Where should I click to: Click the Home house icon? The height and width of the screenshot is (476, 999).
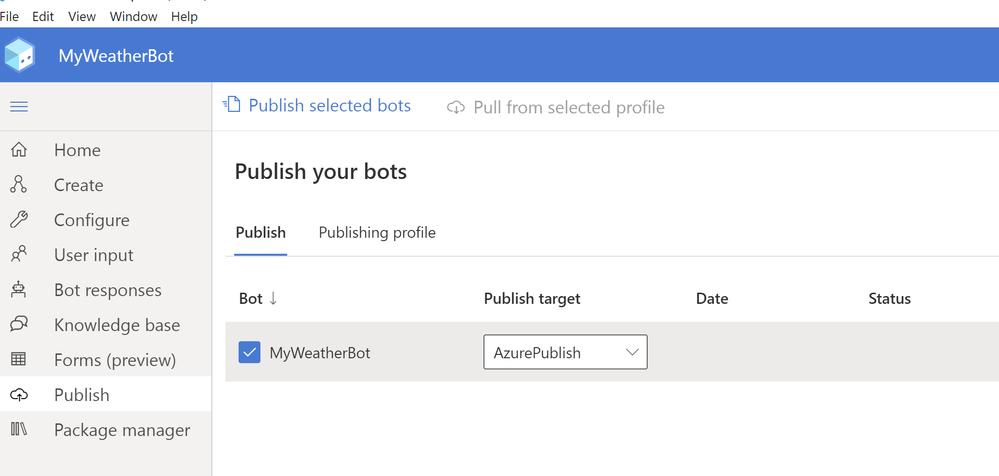[18, 150]
